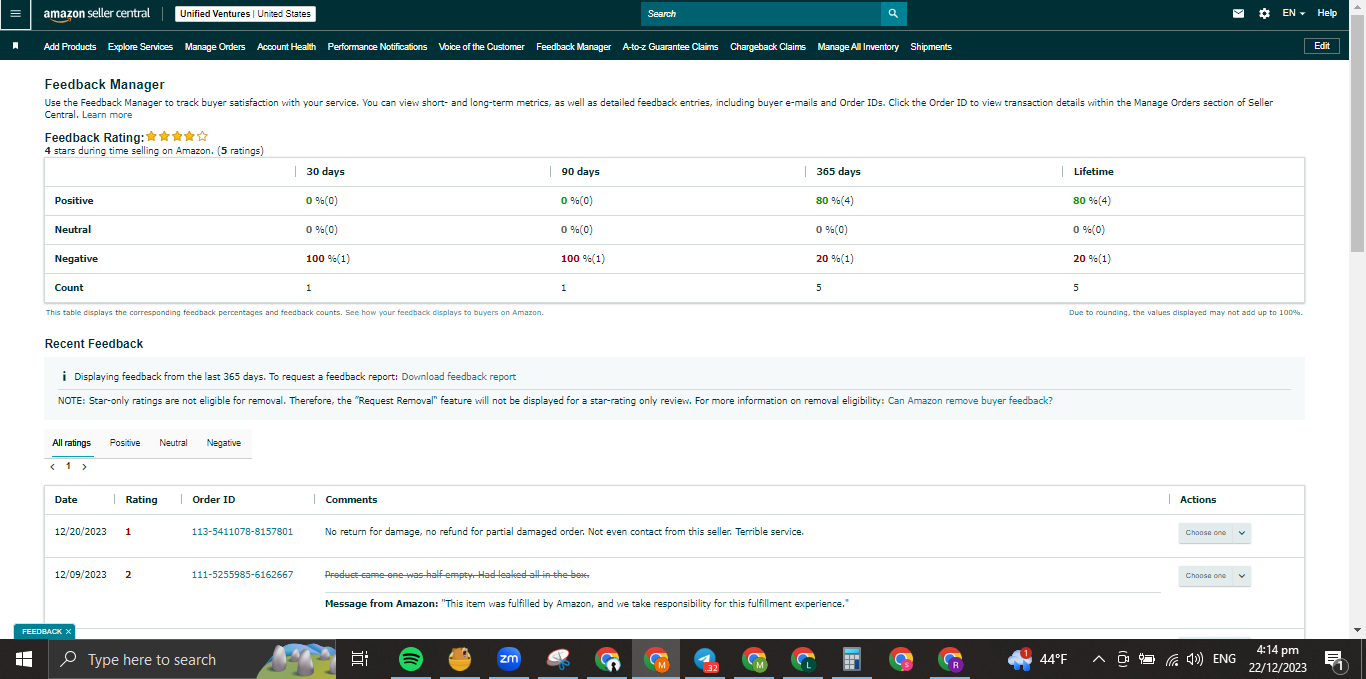Viewport: 1366px width, 679px height.
Task: Click the feedback rating stars
Action: coord(177,136)
